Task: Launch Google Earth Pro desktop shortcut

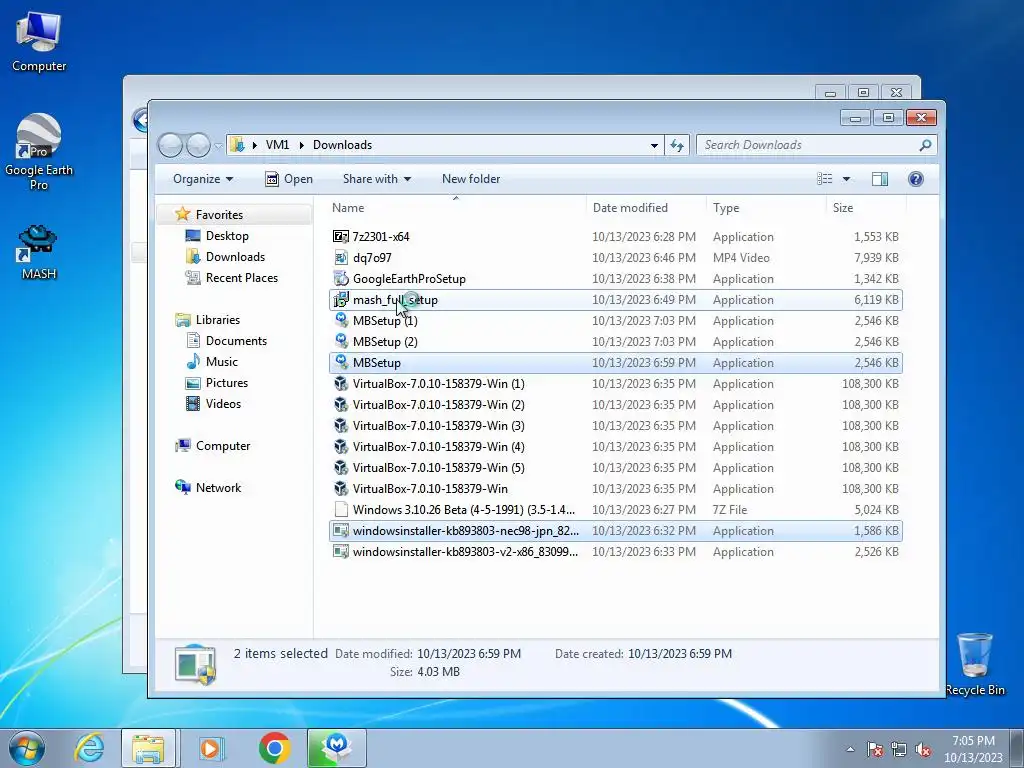Action: click(39, 152)
